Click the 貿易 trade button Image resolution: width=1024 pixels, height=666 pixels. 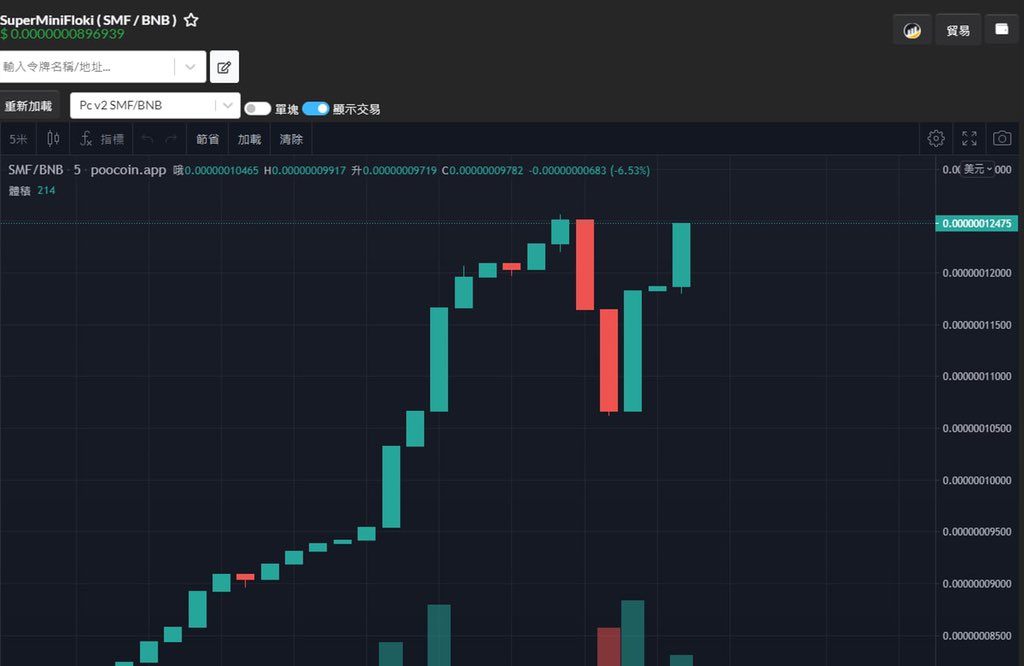pos(958,30)
